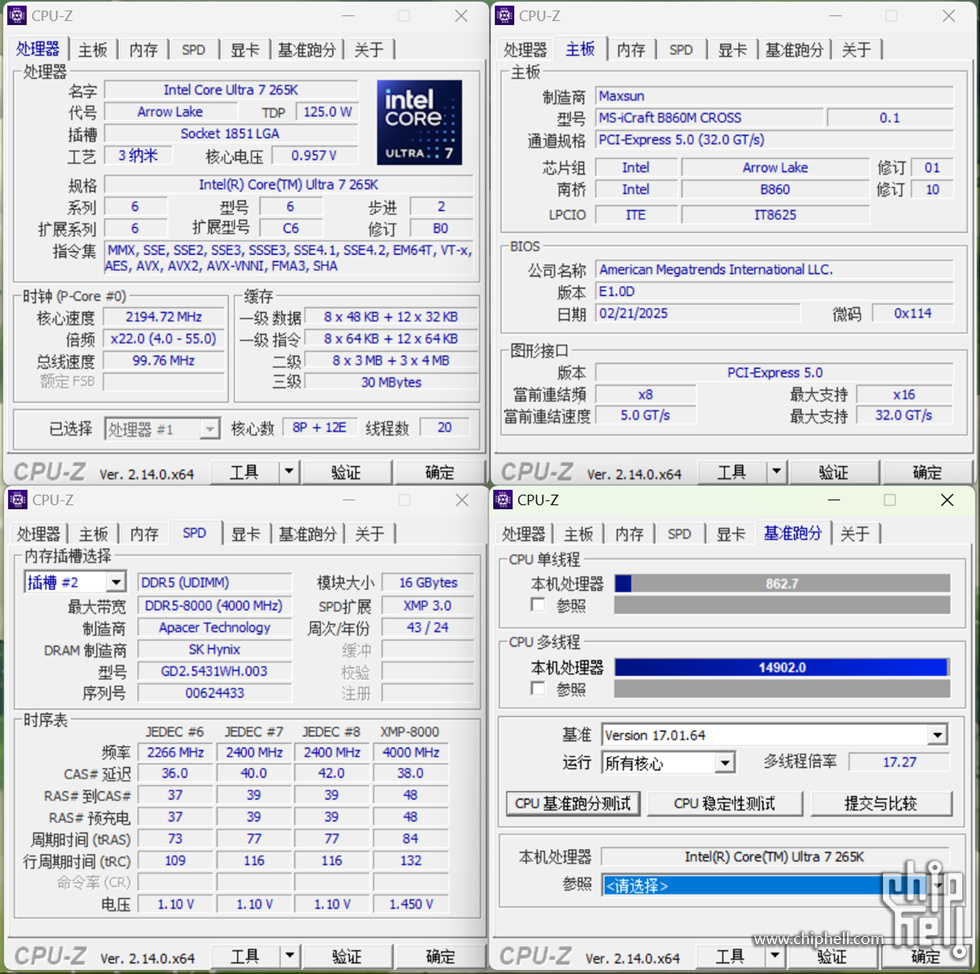
Task: Click the 工具 button in SPD window
Action: coord(245,956)
